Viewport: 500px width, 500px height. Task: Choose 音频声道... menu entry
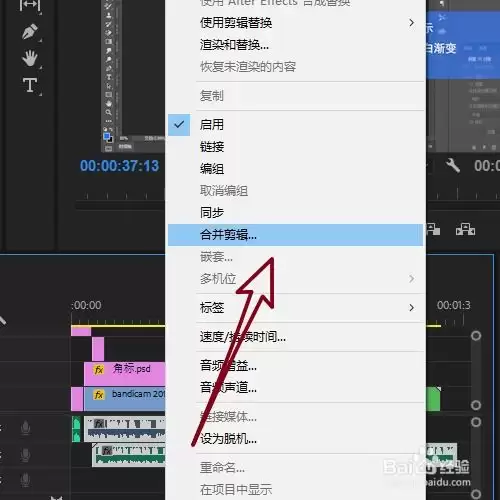(295, 388)
